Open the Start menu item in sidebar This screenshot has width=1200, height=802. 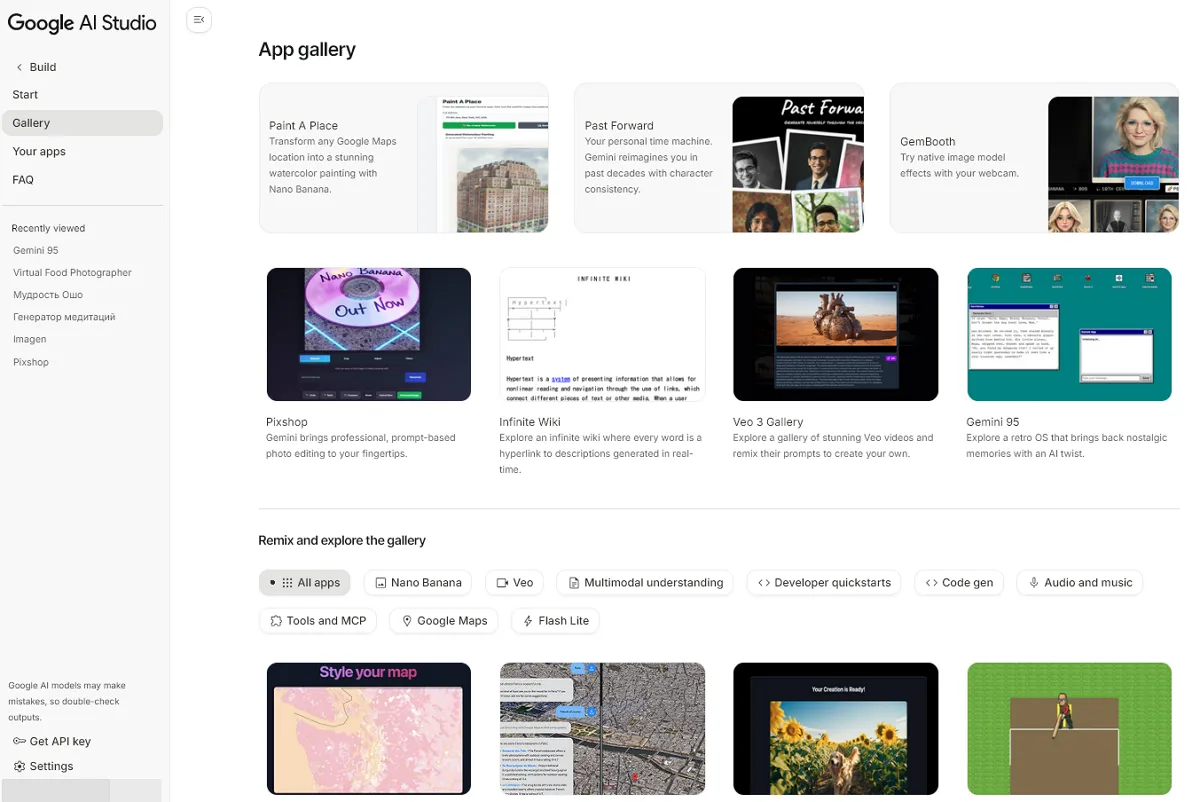coord(26,95)
